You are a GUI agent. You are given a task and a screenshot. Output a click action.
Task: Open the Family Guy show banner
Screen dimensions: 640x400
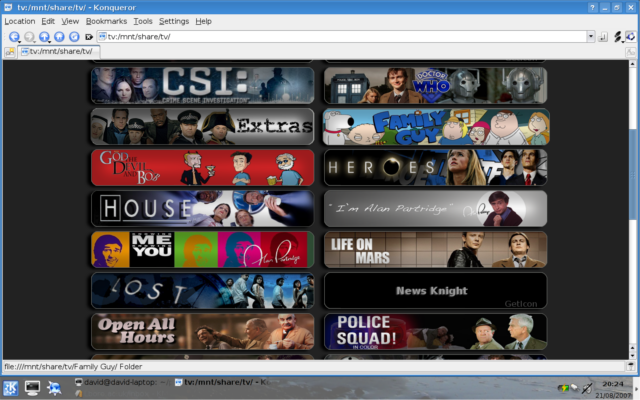[x=436, y=127]
